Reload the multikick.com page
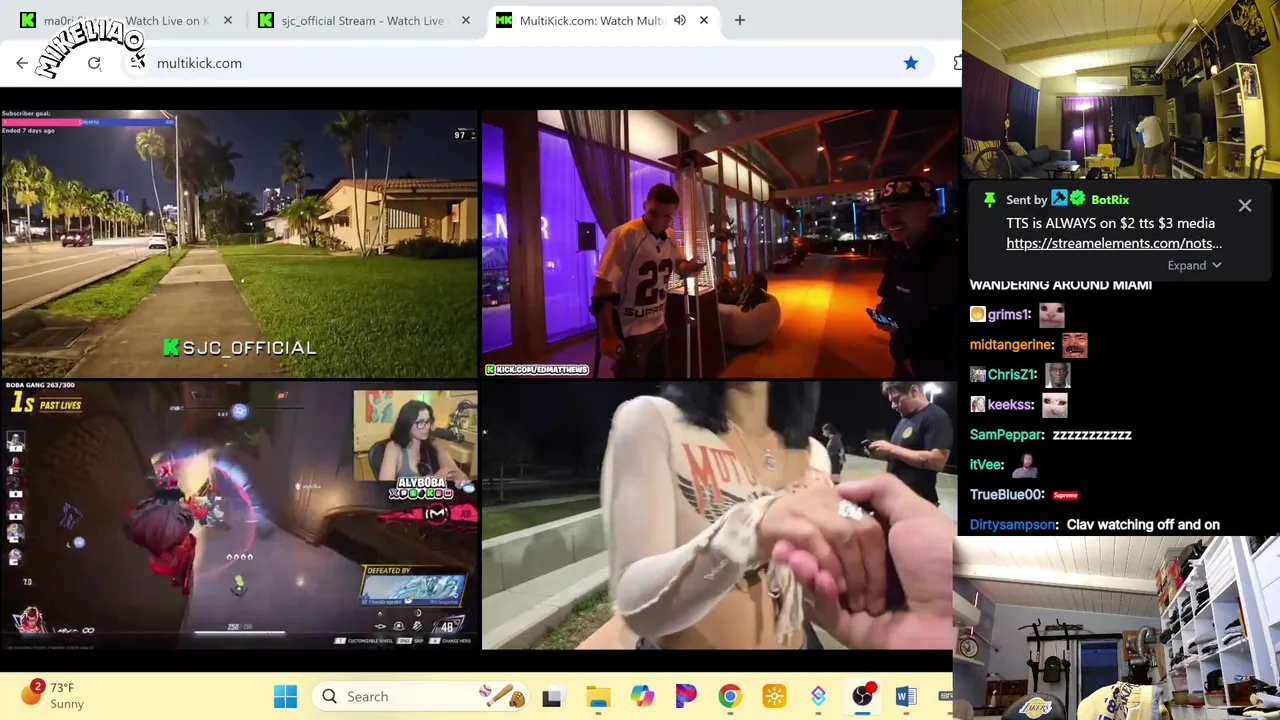Screen dimensions: 1280x720 (94, 63)
